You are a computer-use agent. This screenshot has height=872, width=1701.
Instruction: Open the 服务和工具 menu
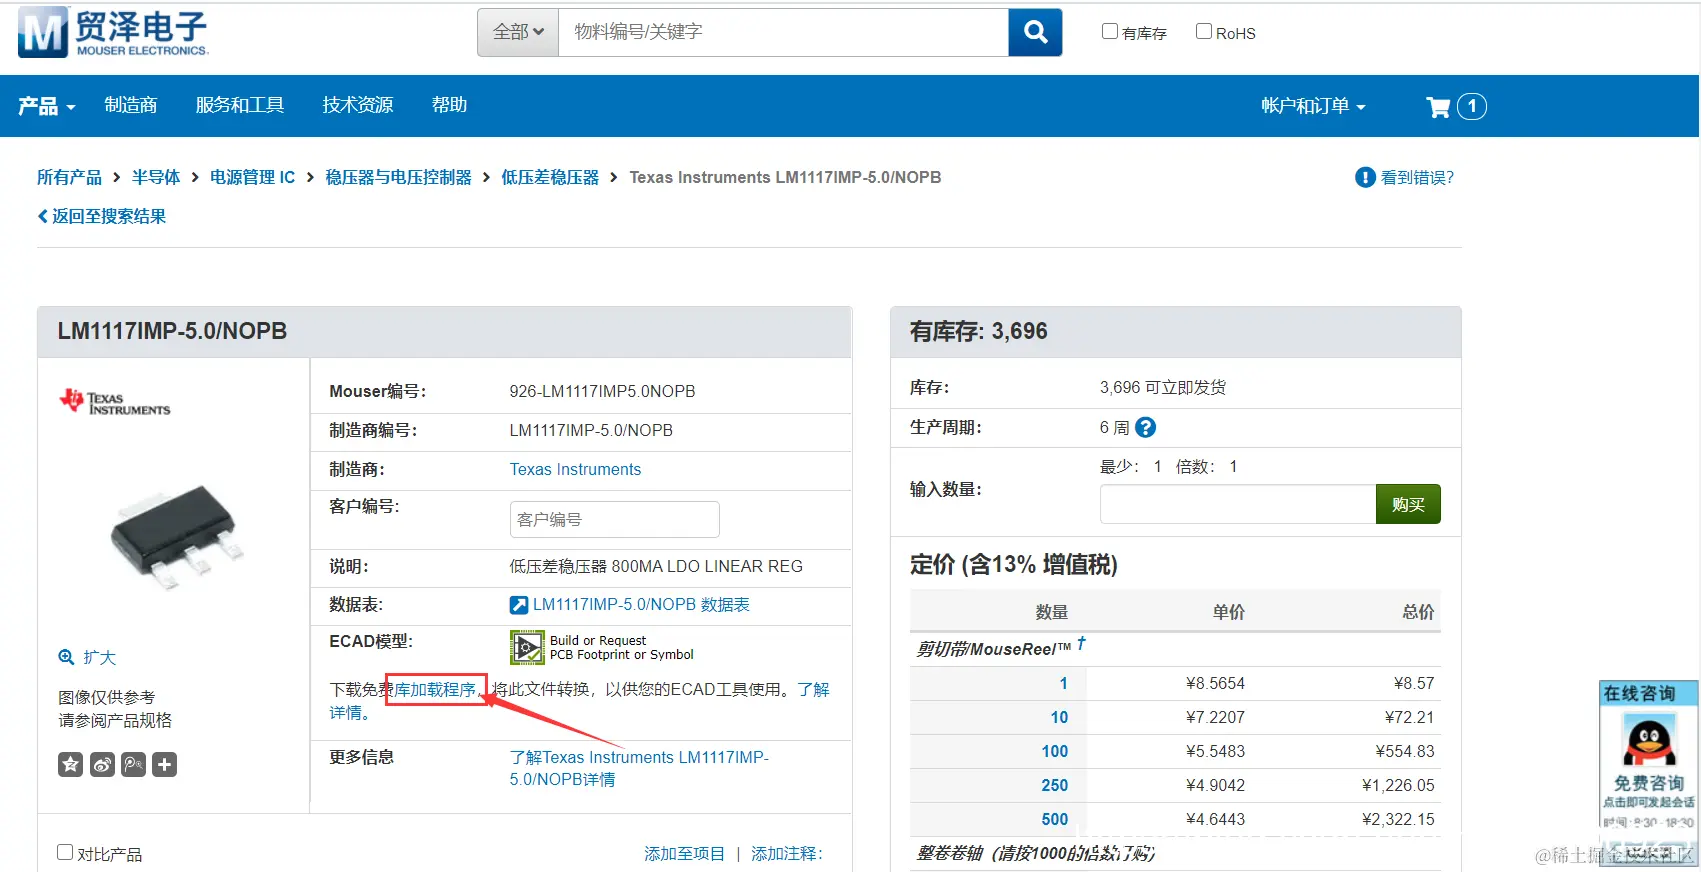pyautogui.click(x=240, y=105)
